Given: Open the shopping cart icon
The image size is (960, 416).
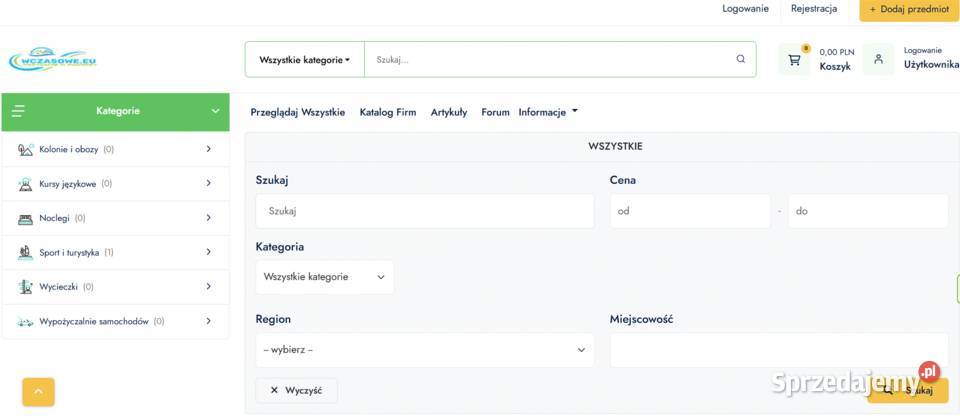Looking at the screenshot, I should click(x=795, y=59).
